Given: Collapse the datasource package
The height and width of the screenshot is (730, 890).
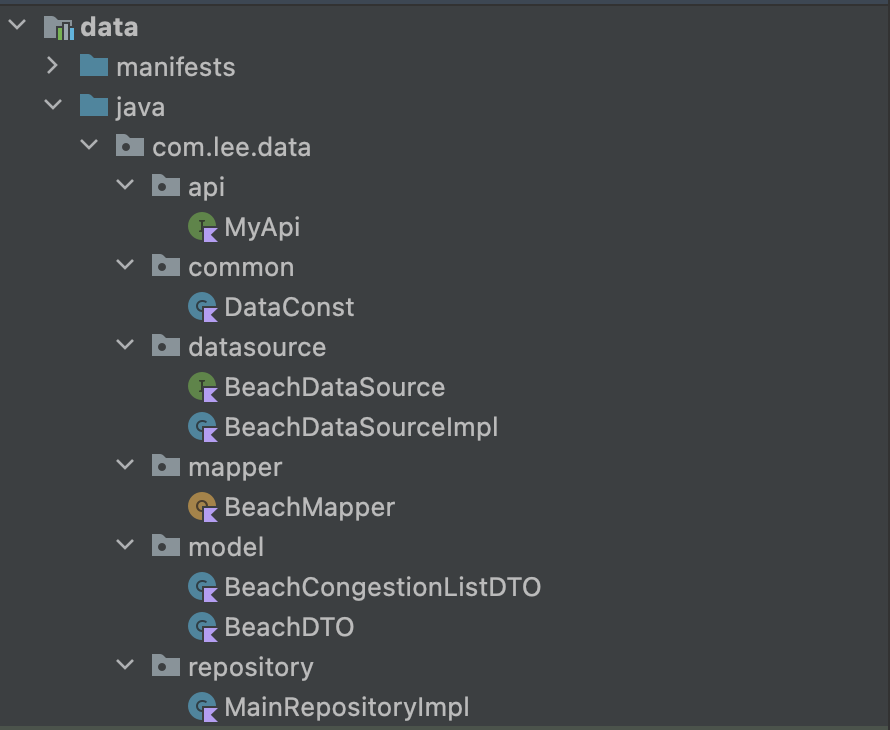Looking at the screenshot, I should pyautogui.click(x=125, y=345).
